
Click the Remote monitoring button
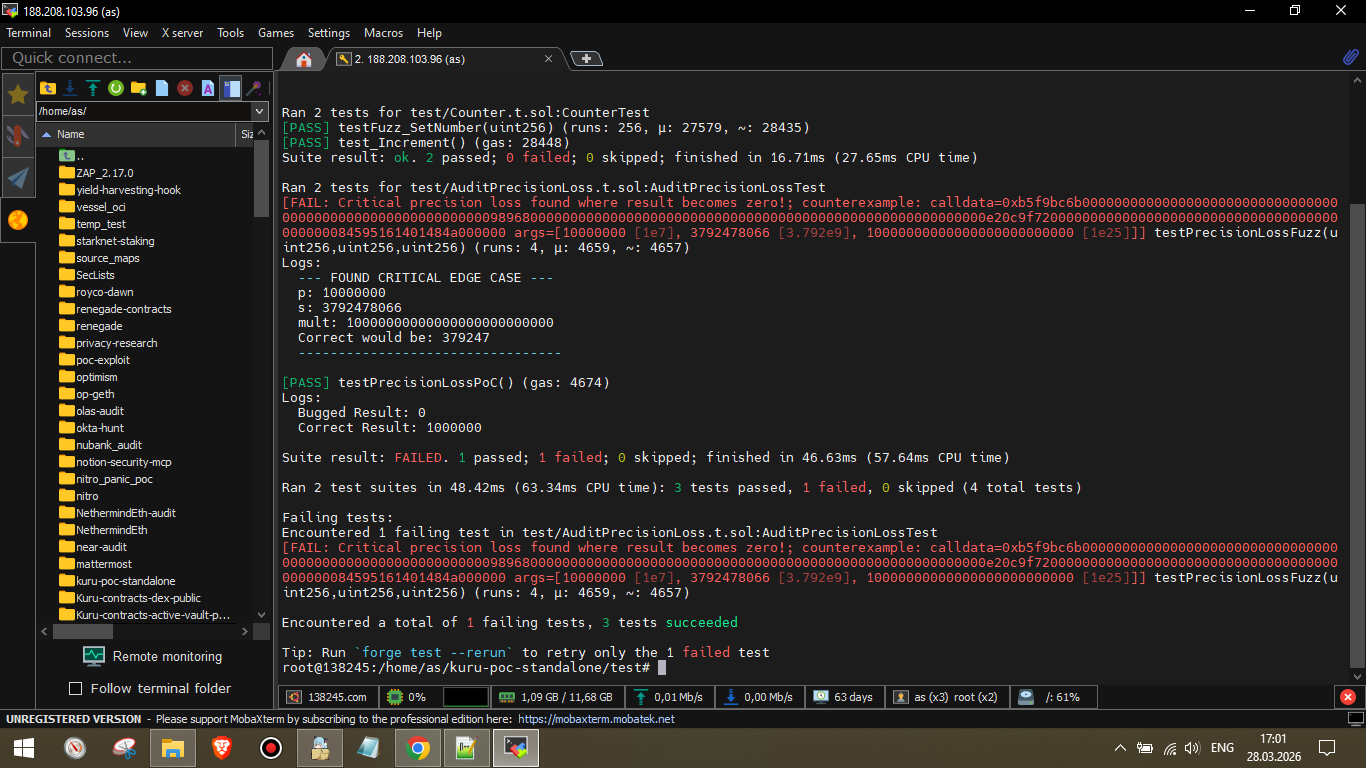point(153,656)
